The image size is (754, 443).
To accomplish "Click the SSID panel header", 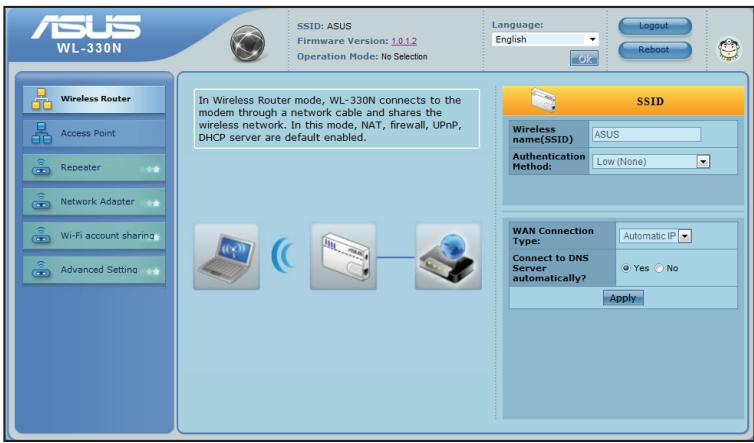I will [623, 101].
